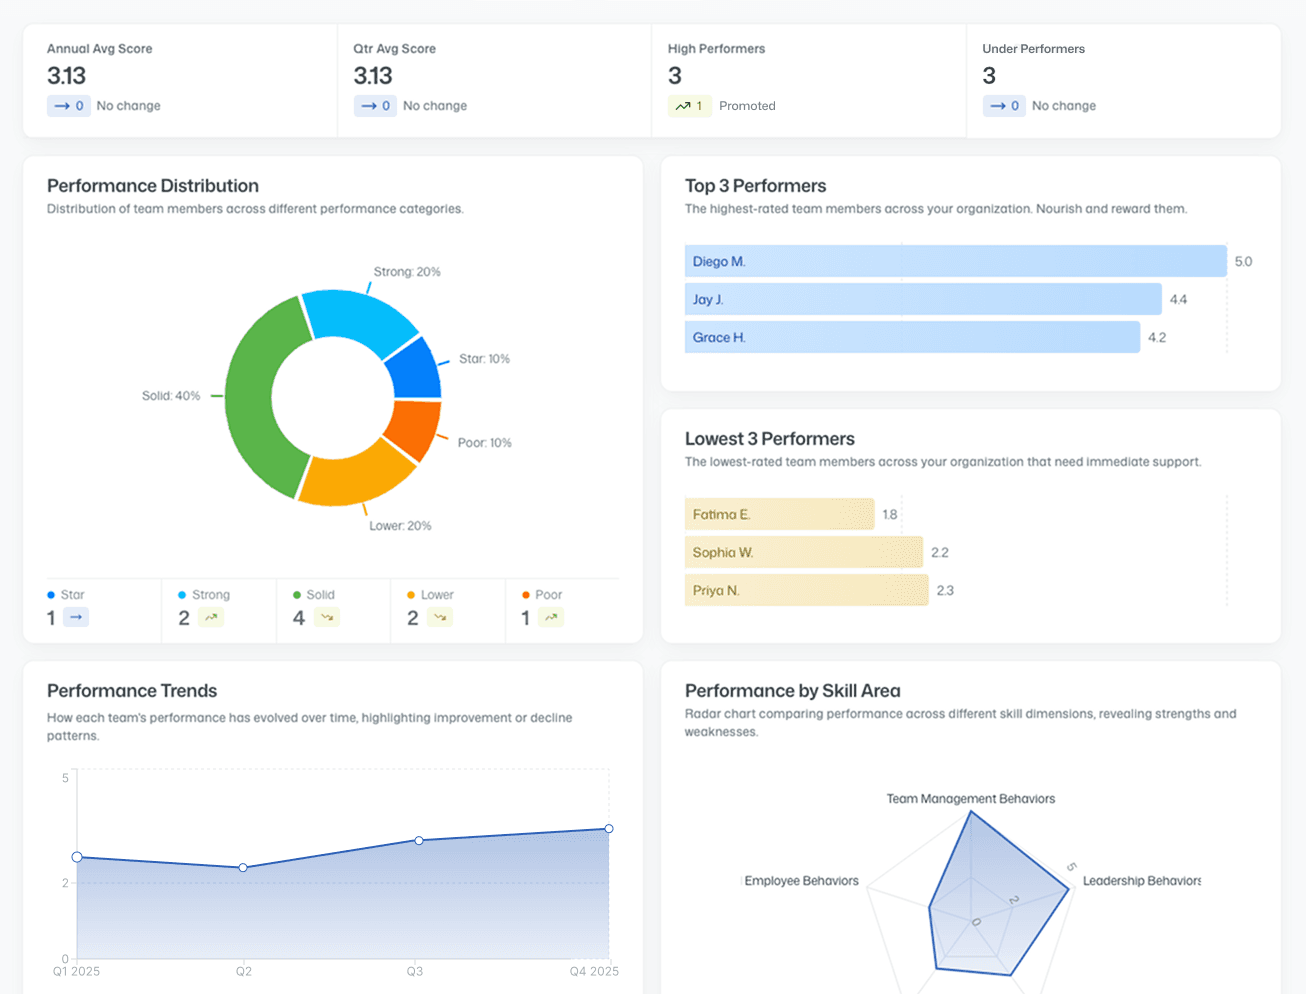1306x994 pixels.
Task: Click the Annual Avg Score no-change arrow badge
Action: 69,106
